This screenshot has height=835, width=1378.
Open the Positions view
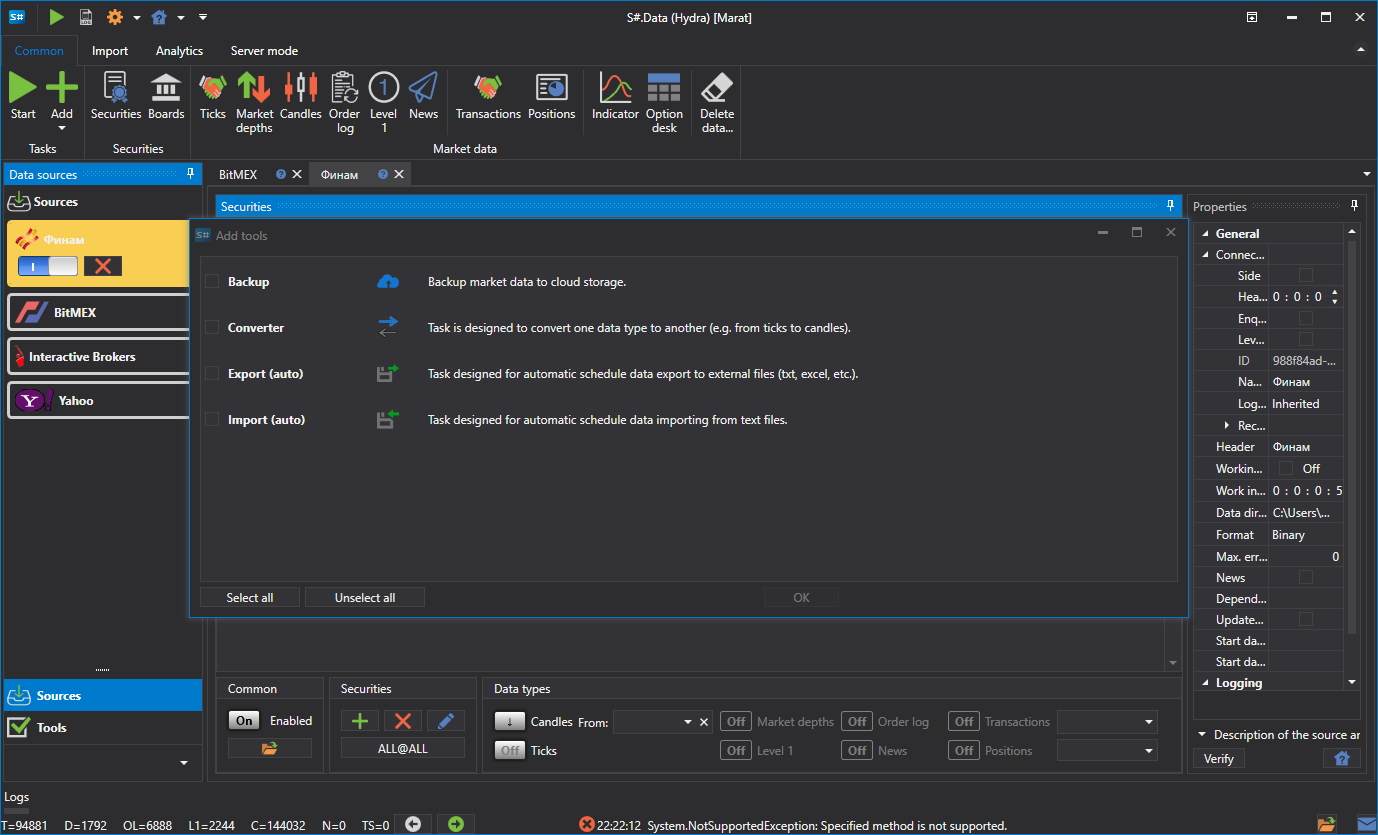tap(552, 97)
